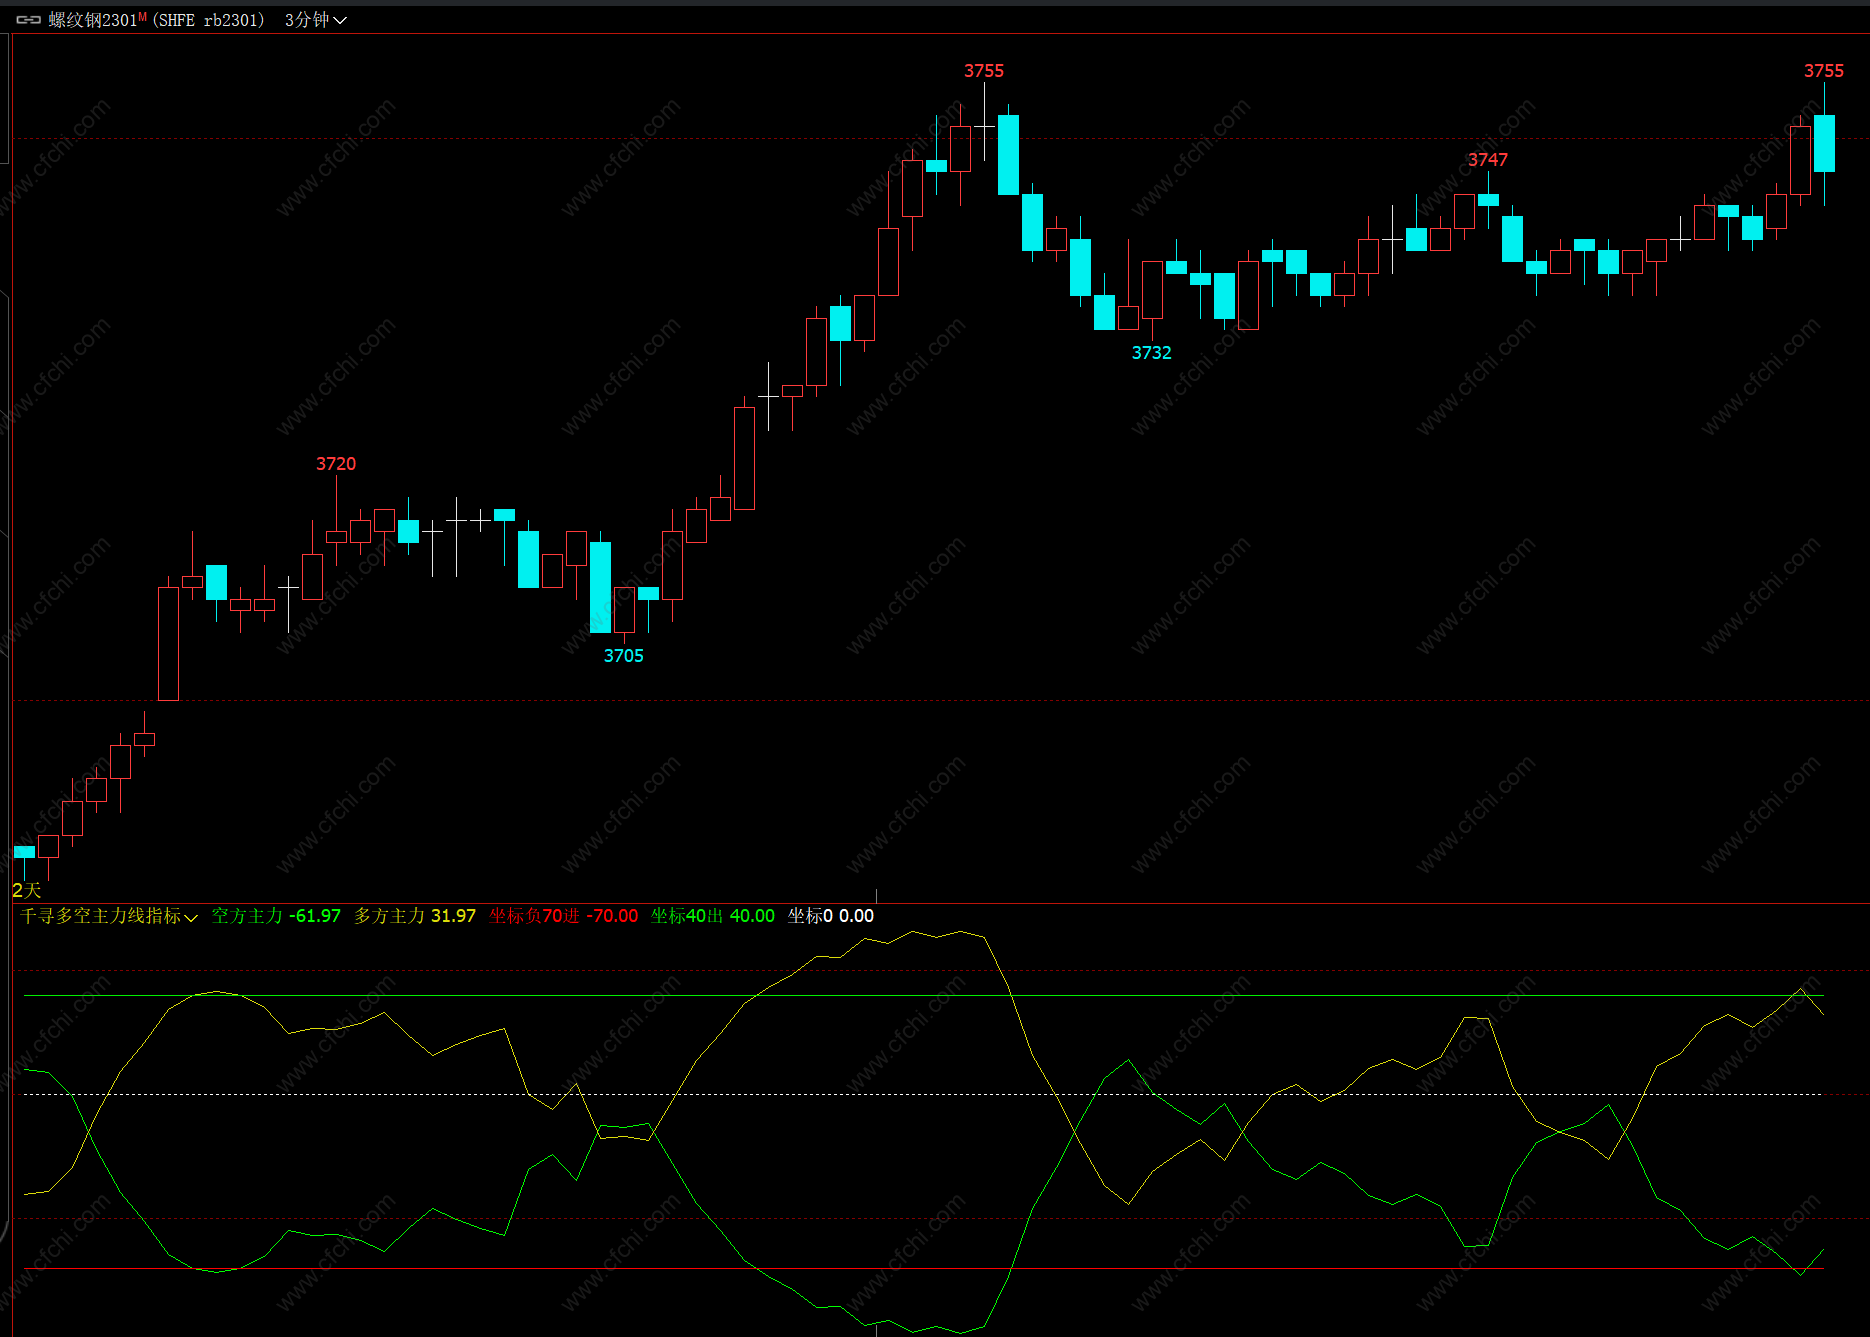Viewport: 1870px width, 1337px height.
Task: Select the 多方主力 31.97 indicator value
Action: pyautogui.click(x=415, y=916)
